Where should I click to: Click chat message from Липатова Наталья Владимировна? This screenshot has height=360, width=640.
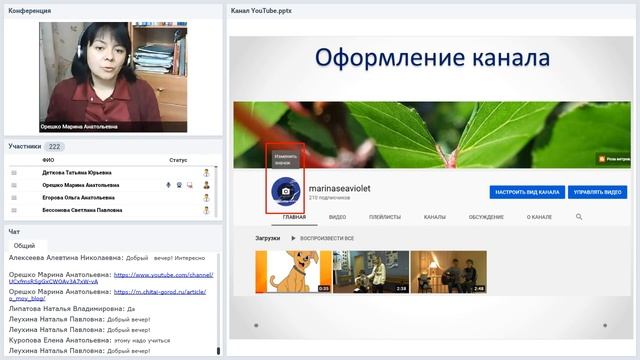(72, 309)
